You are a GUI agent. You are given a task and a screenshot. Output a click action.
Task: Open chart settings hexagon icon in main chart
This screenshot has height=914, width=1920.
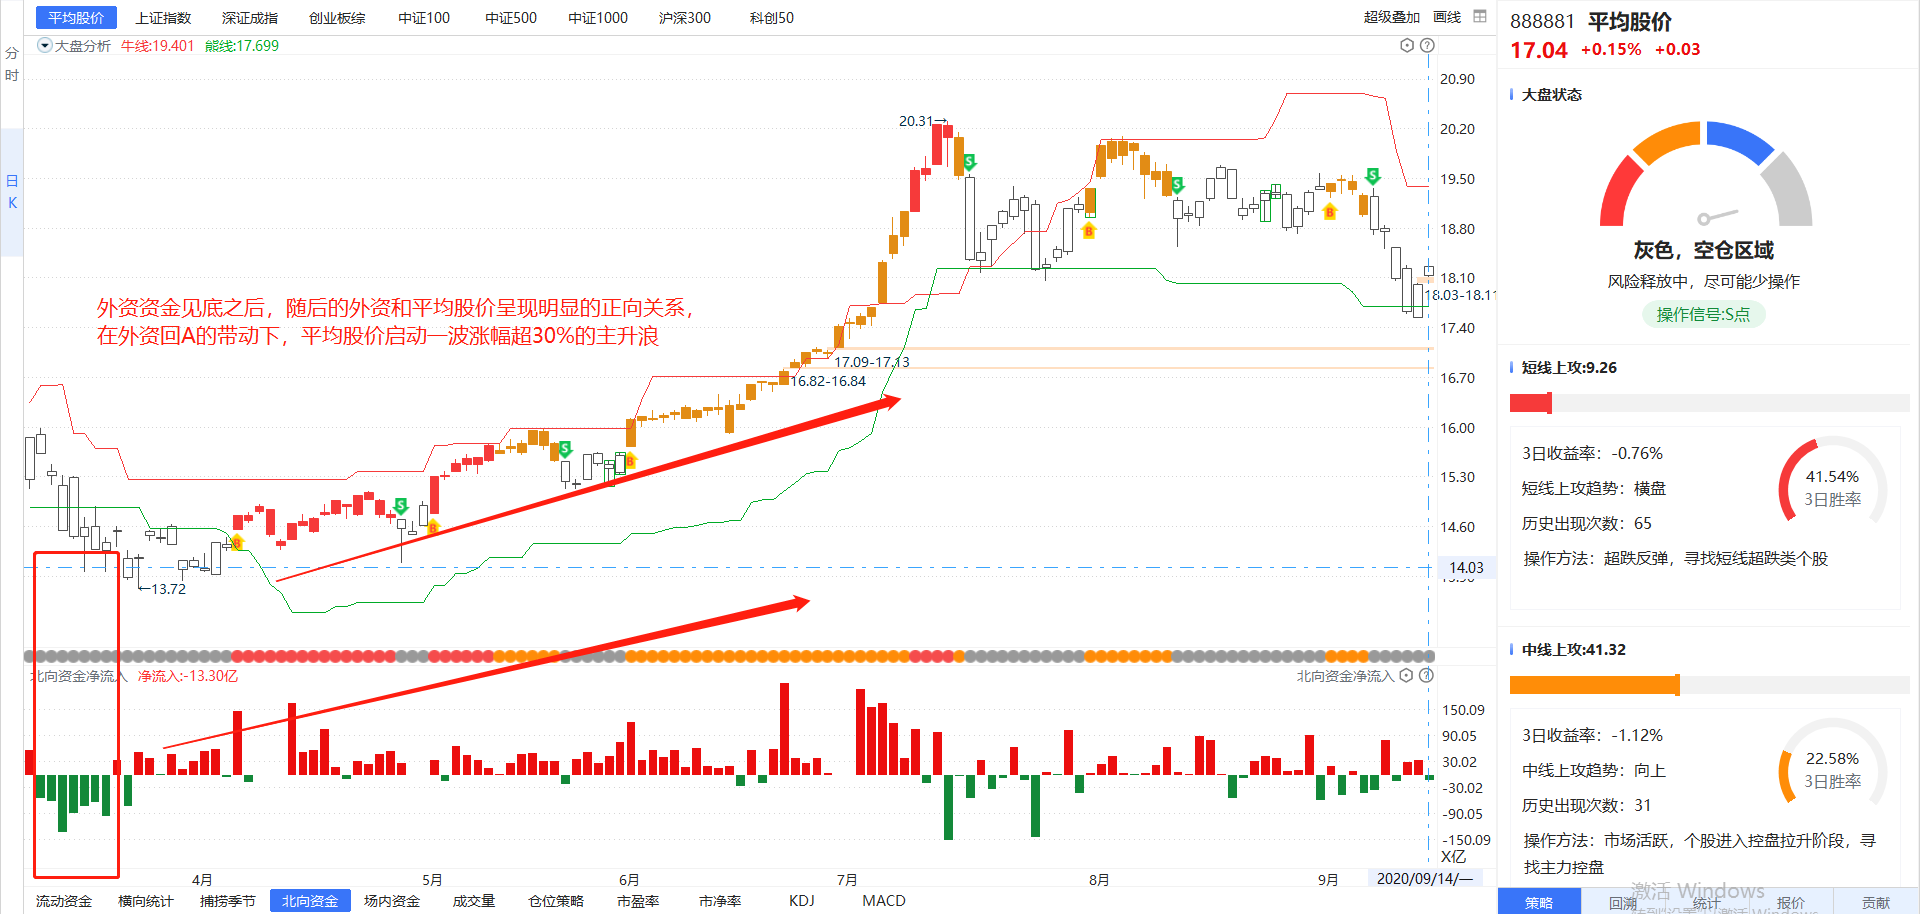pos(1407,45)
